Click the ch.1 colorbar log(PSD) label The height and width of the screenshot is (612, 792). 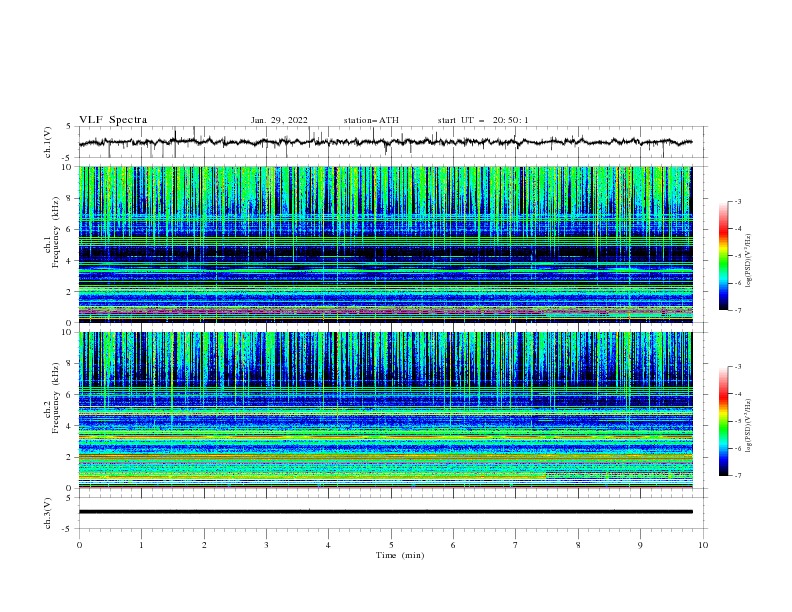tap(748, 261)
